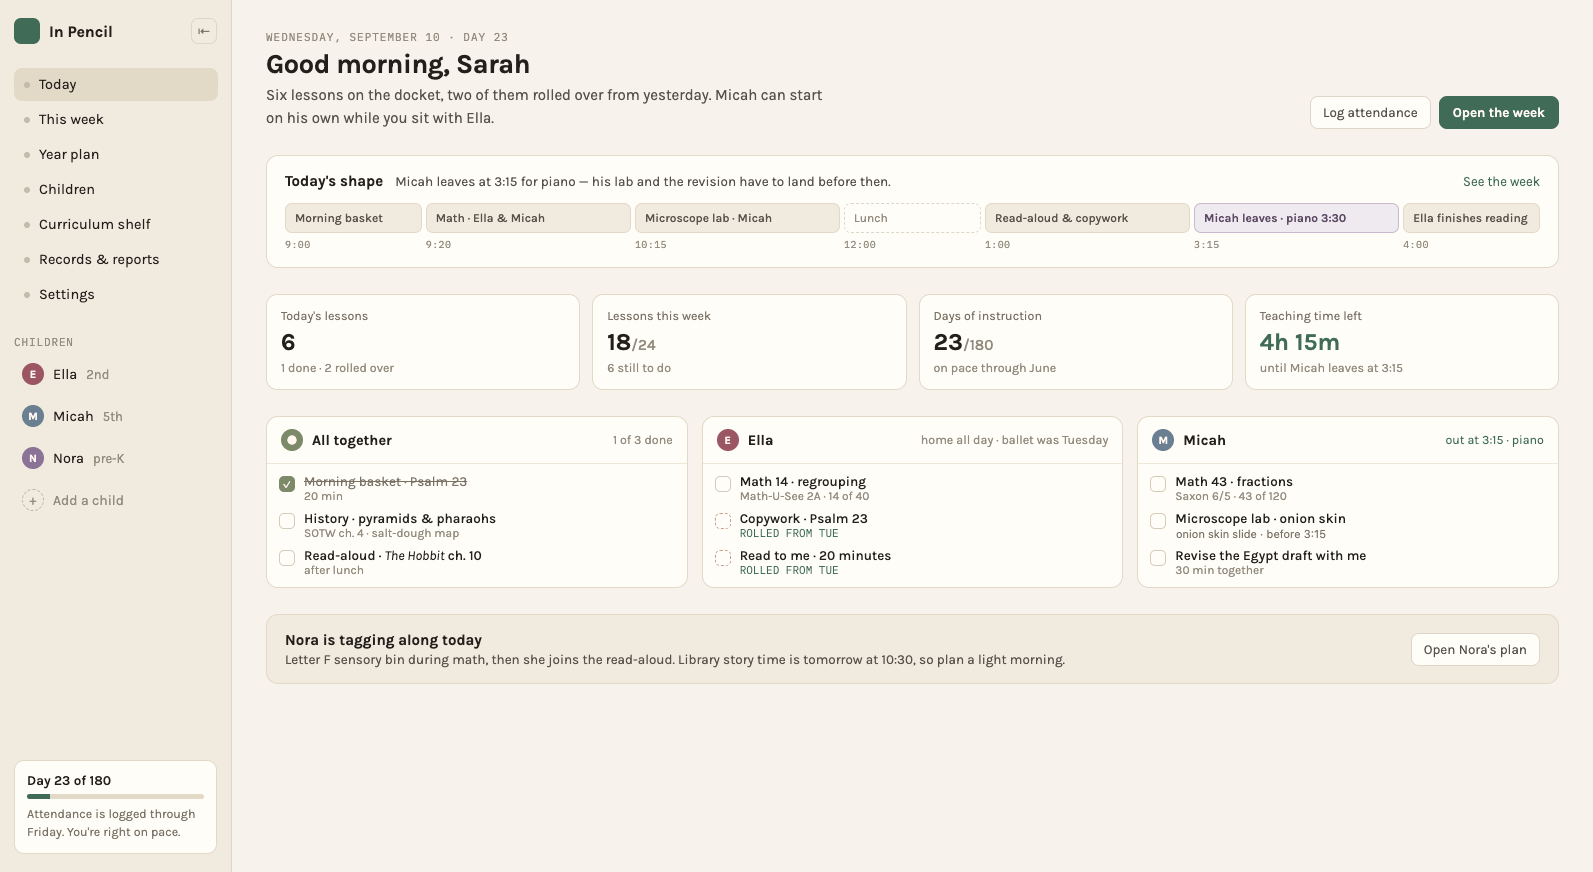Screen dimensions: 1593x872
Task: Click the Micah card avatar icon
Action: click(x=1163, y=440)
